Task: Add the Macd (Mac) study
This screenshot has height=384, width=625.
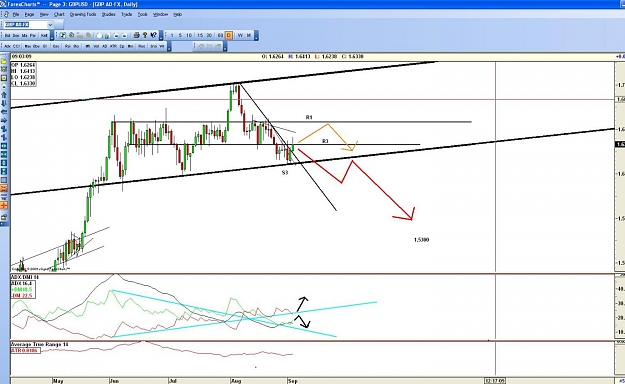Action: 28,46
